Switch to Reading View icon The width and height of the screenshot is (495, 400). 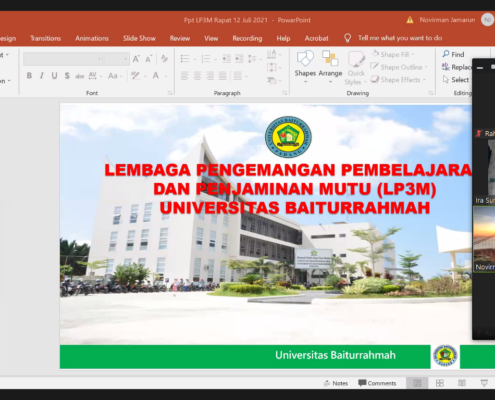point(462,383)
